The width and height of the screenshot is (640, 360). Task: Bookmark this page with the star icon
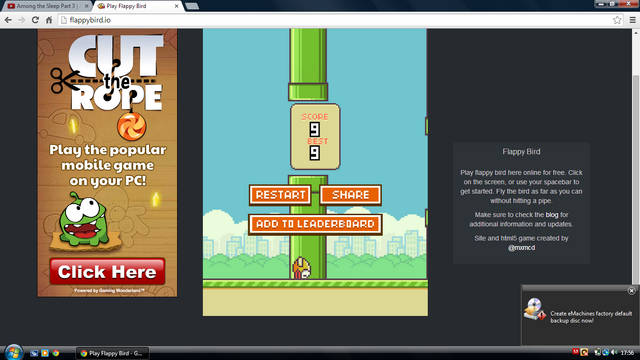pyautogui.click(x=617, y=20)
